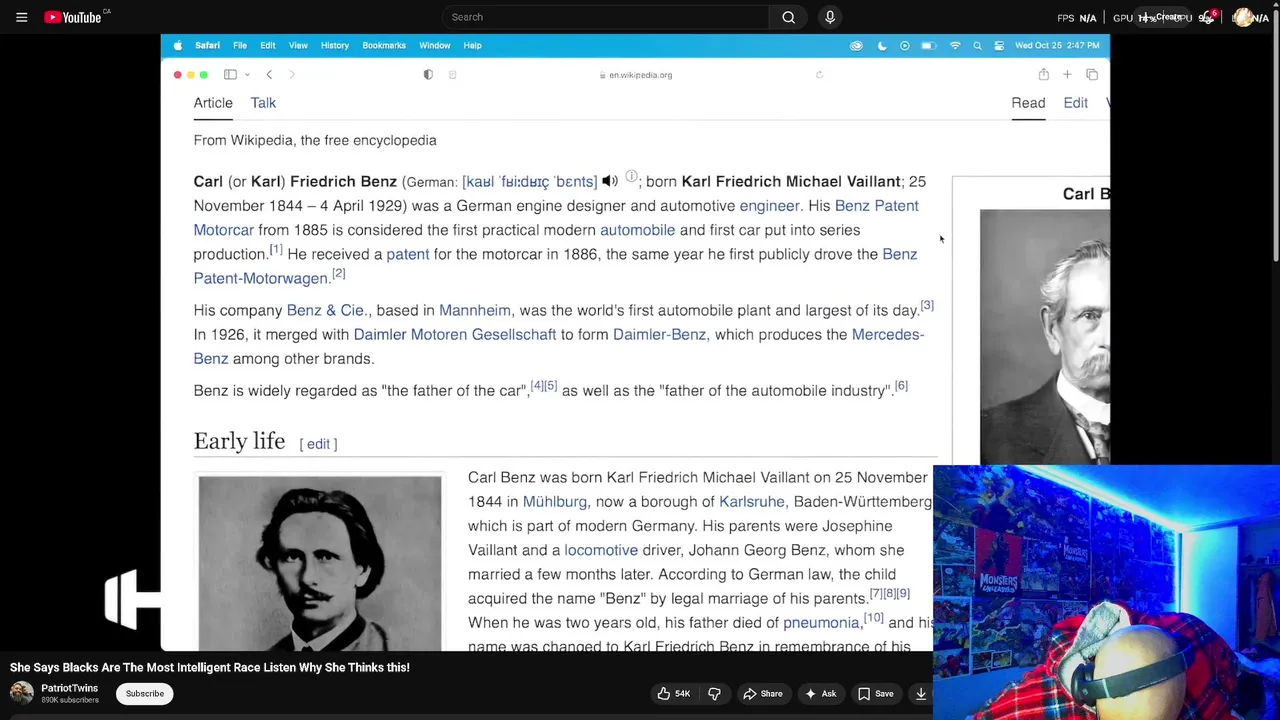Open citation reference [6]
1280x720 pixels.
coord(901,386)
